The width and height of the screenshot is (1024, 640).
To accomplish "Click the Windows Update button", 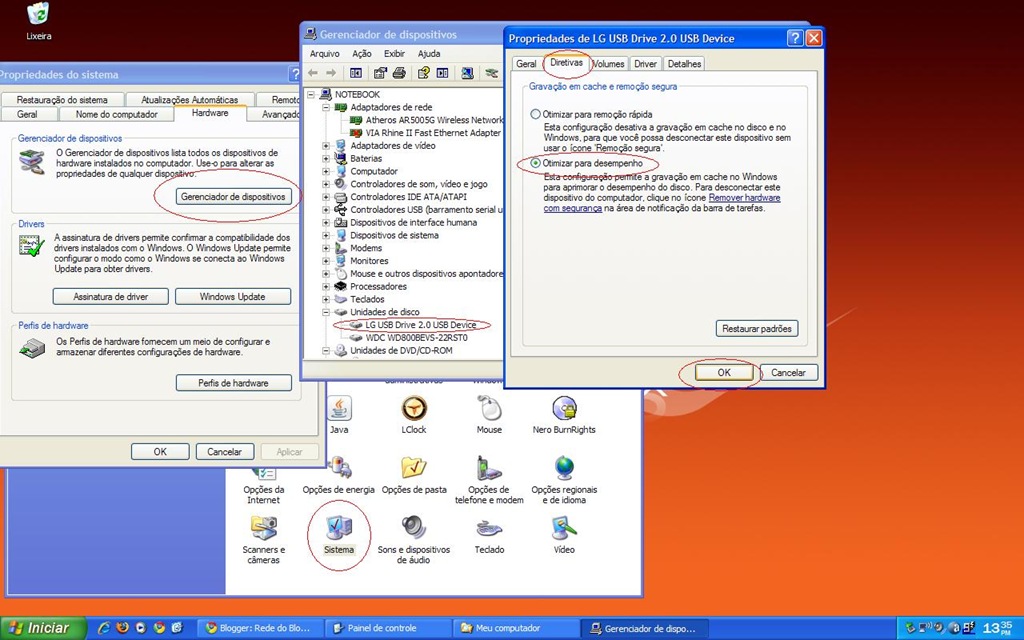I will click(232, 296).
